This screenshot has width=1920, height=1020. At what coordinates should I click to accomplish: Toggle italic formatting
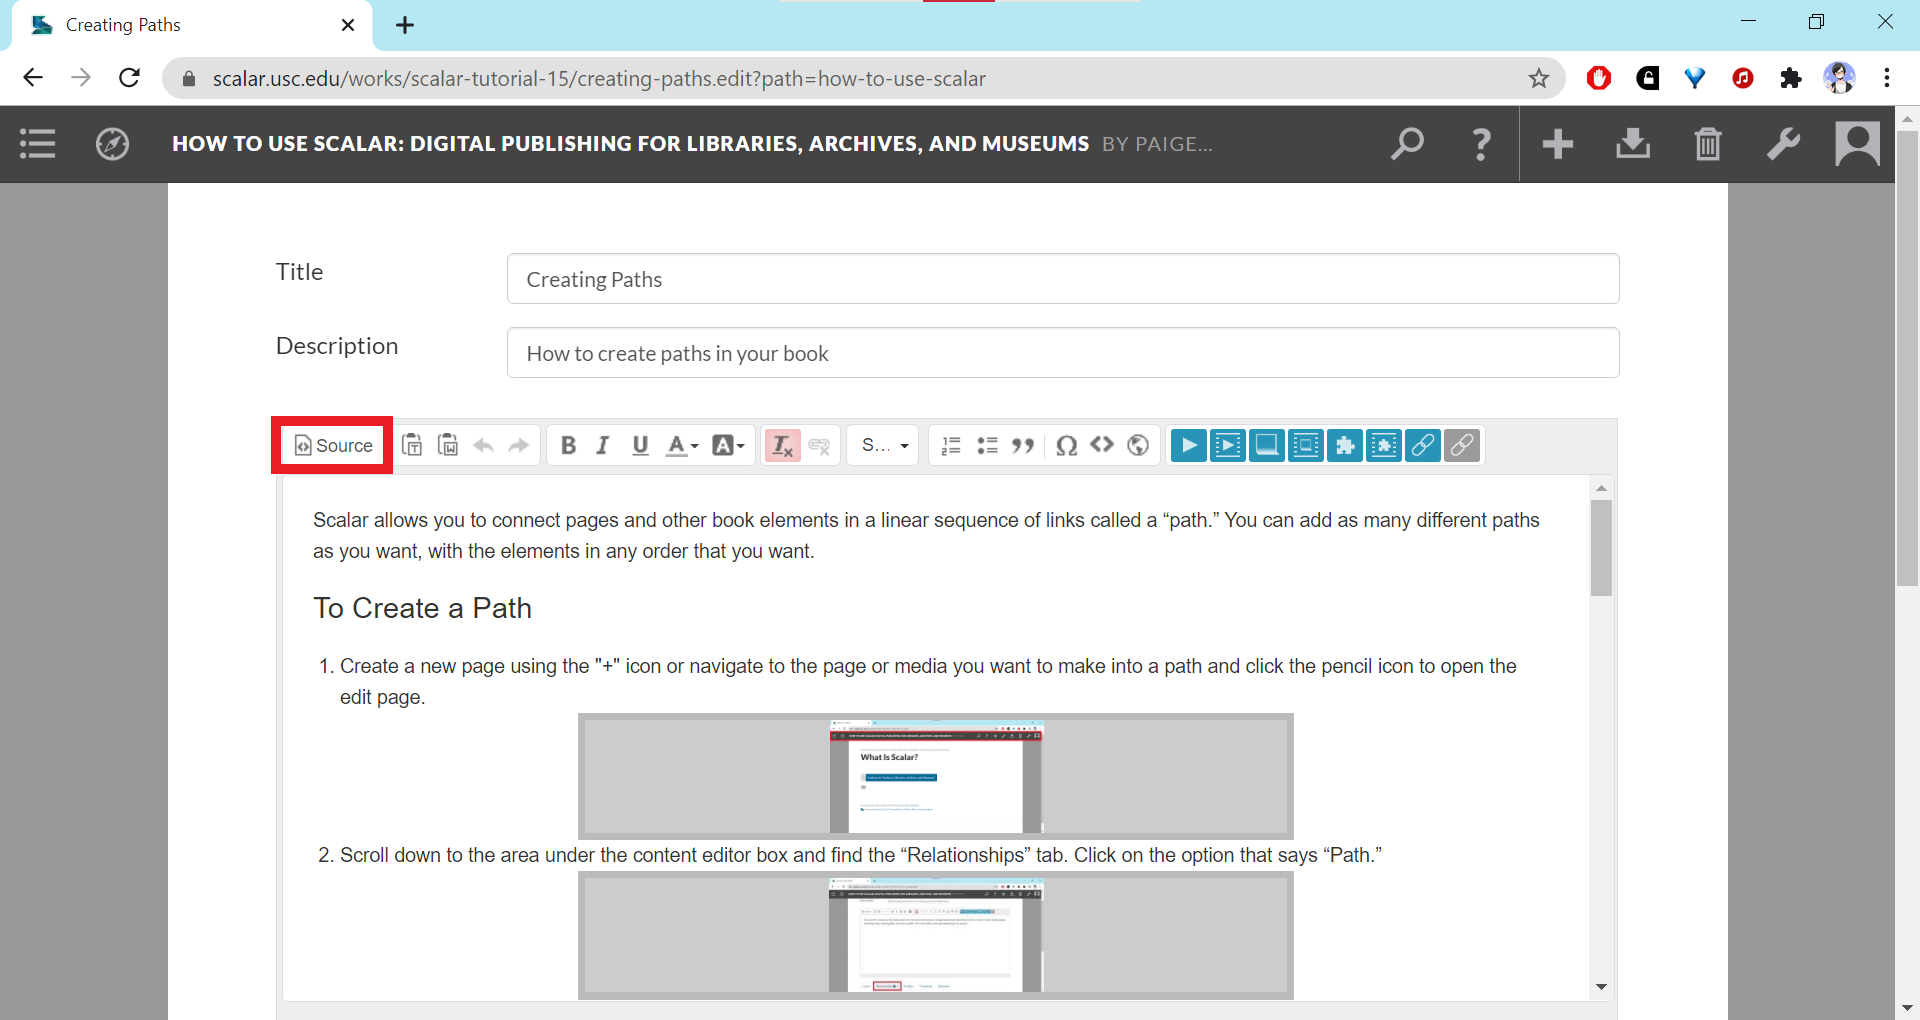(x=603, y=446)
